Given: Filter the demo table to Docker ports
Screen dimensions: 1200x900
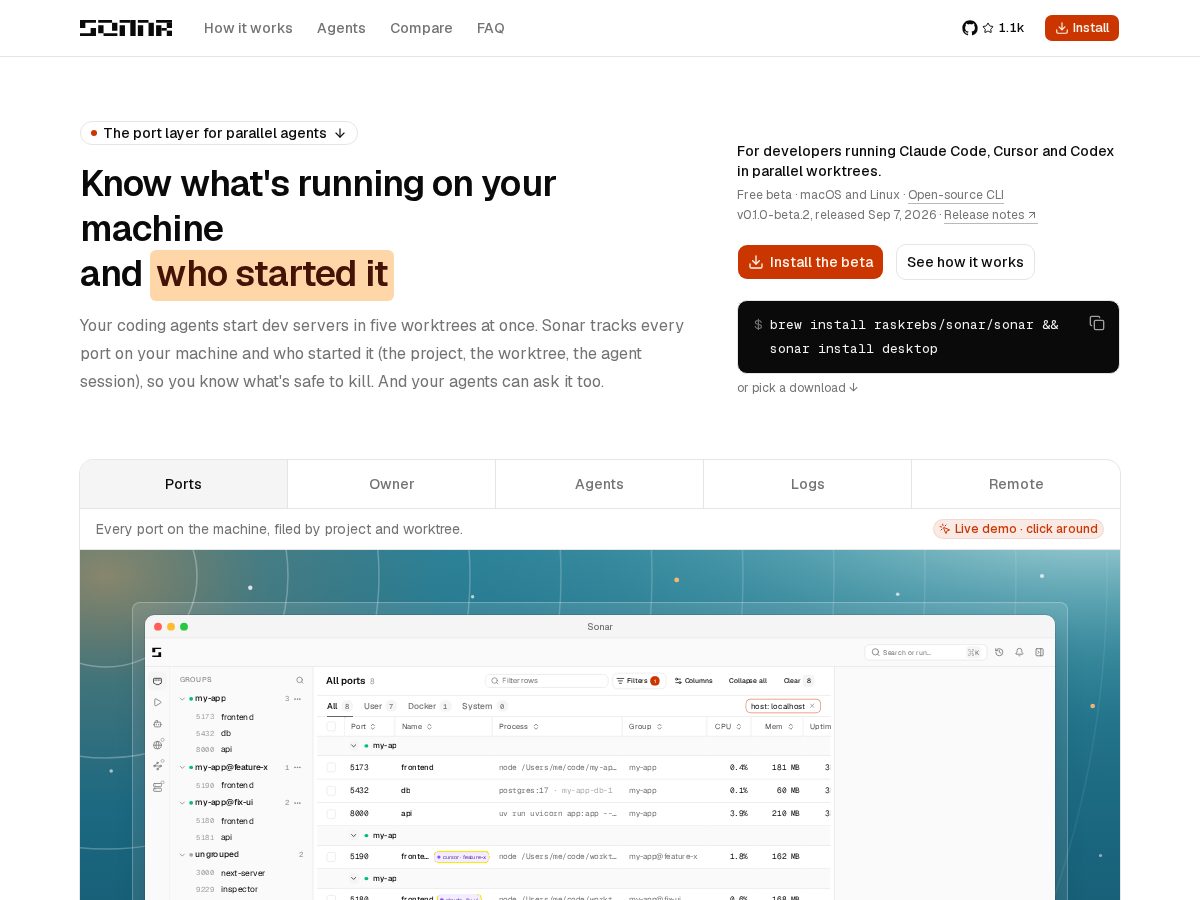Looking at the screenshot, I should 429,706.
